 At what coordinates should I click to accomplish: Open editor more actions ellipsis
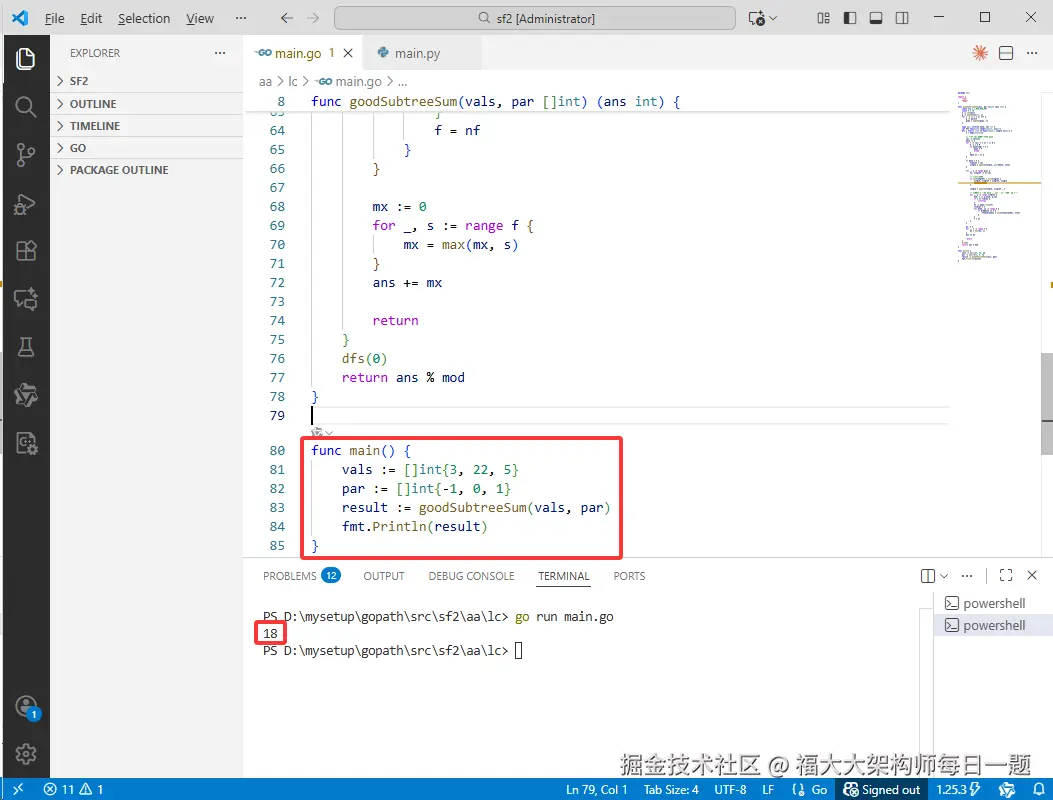point(1032,53)
